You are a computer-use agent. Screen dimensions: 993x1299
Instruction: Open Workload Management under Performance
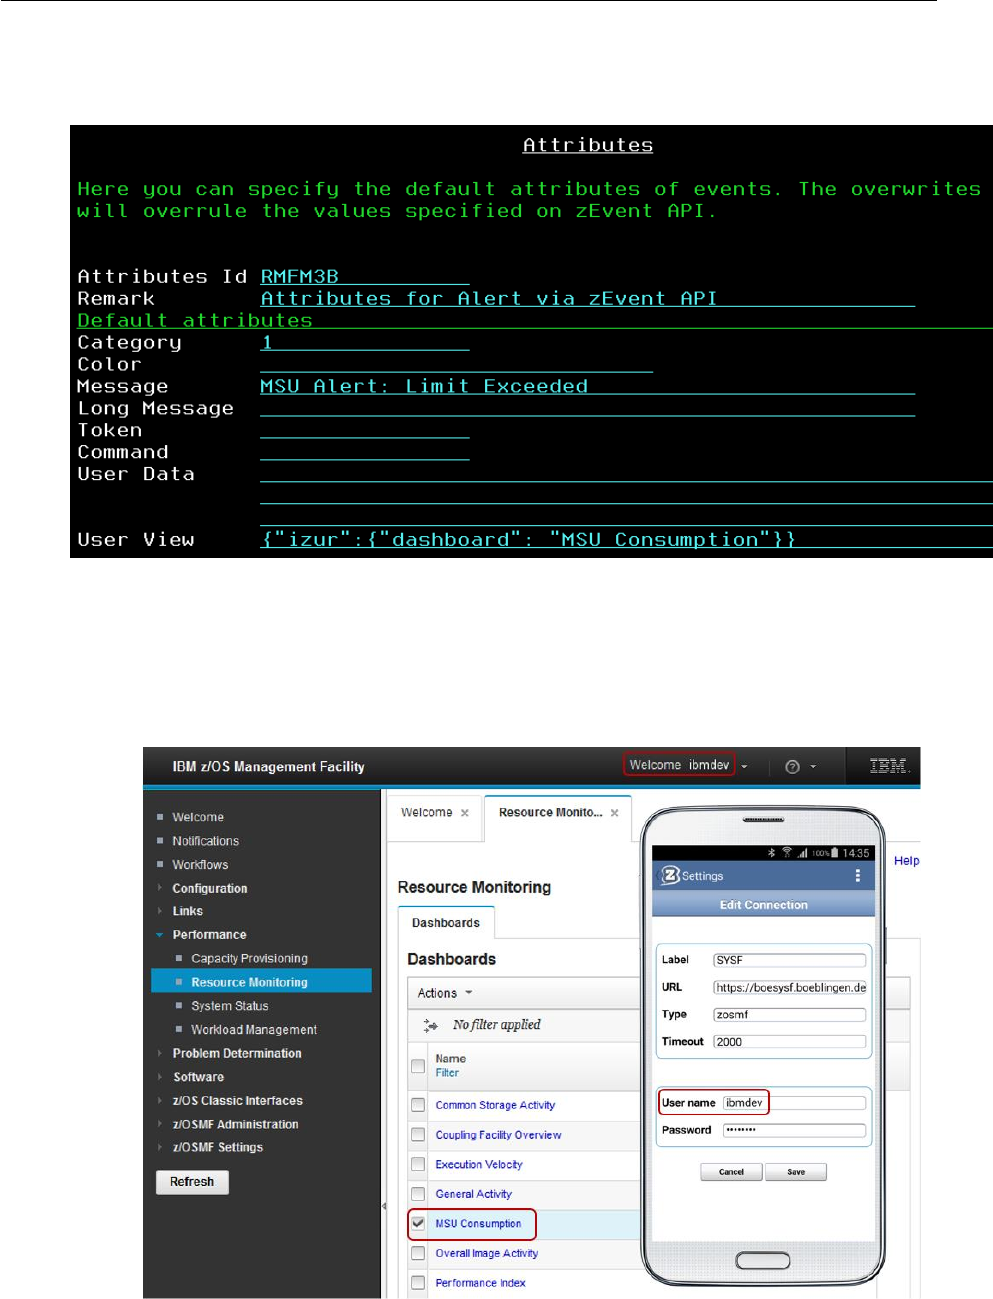254,1030
